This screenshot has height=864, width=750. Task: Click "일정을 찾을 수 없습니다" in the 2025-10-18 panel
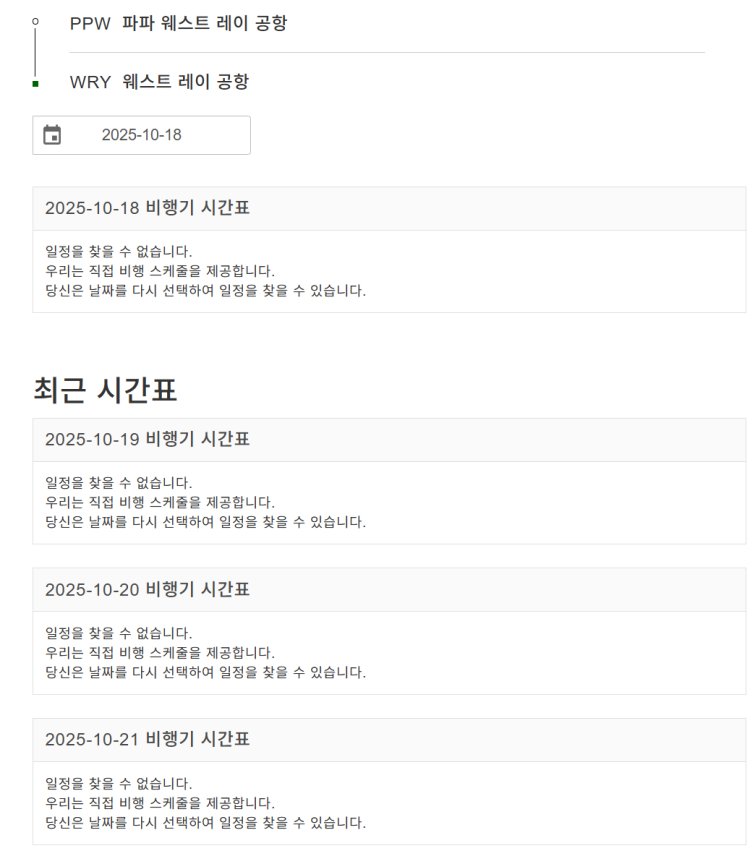(x=119, y=251)
